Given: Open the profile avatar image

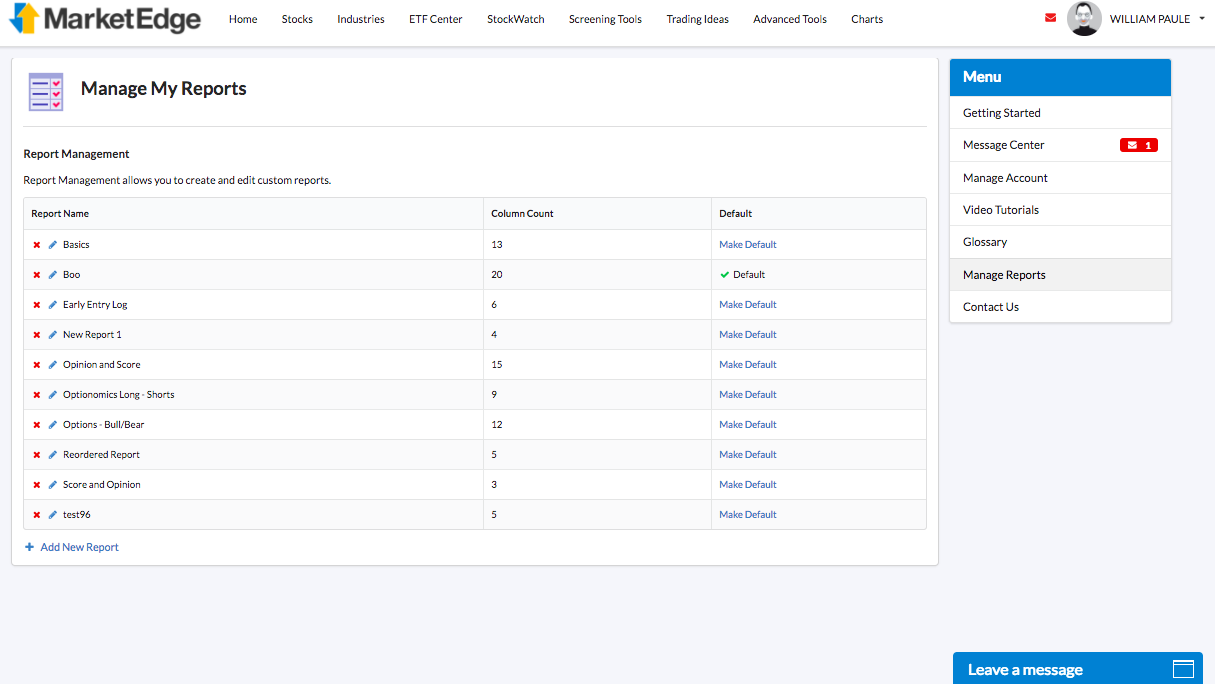Looking at the screenshot, I should click(x=1084, y=18).
